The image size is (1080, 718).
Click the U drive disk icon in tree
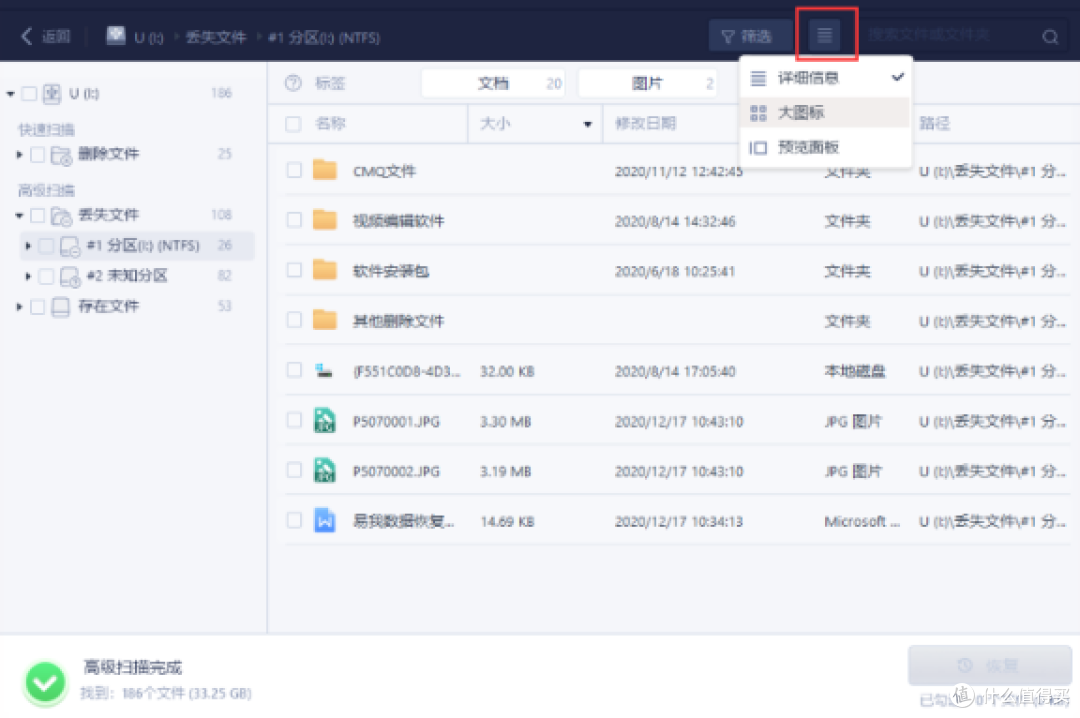52,94
